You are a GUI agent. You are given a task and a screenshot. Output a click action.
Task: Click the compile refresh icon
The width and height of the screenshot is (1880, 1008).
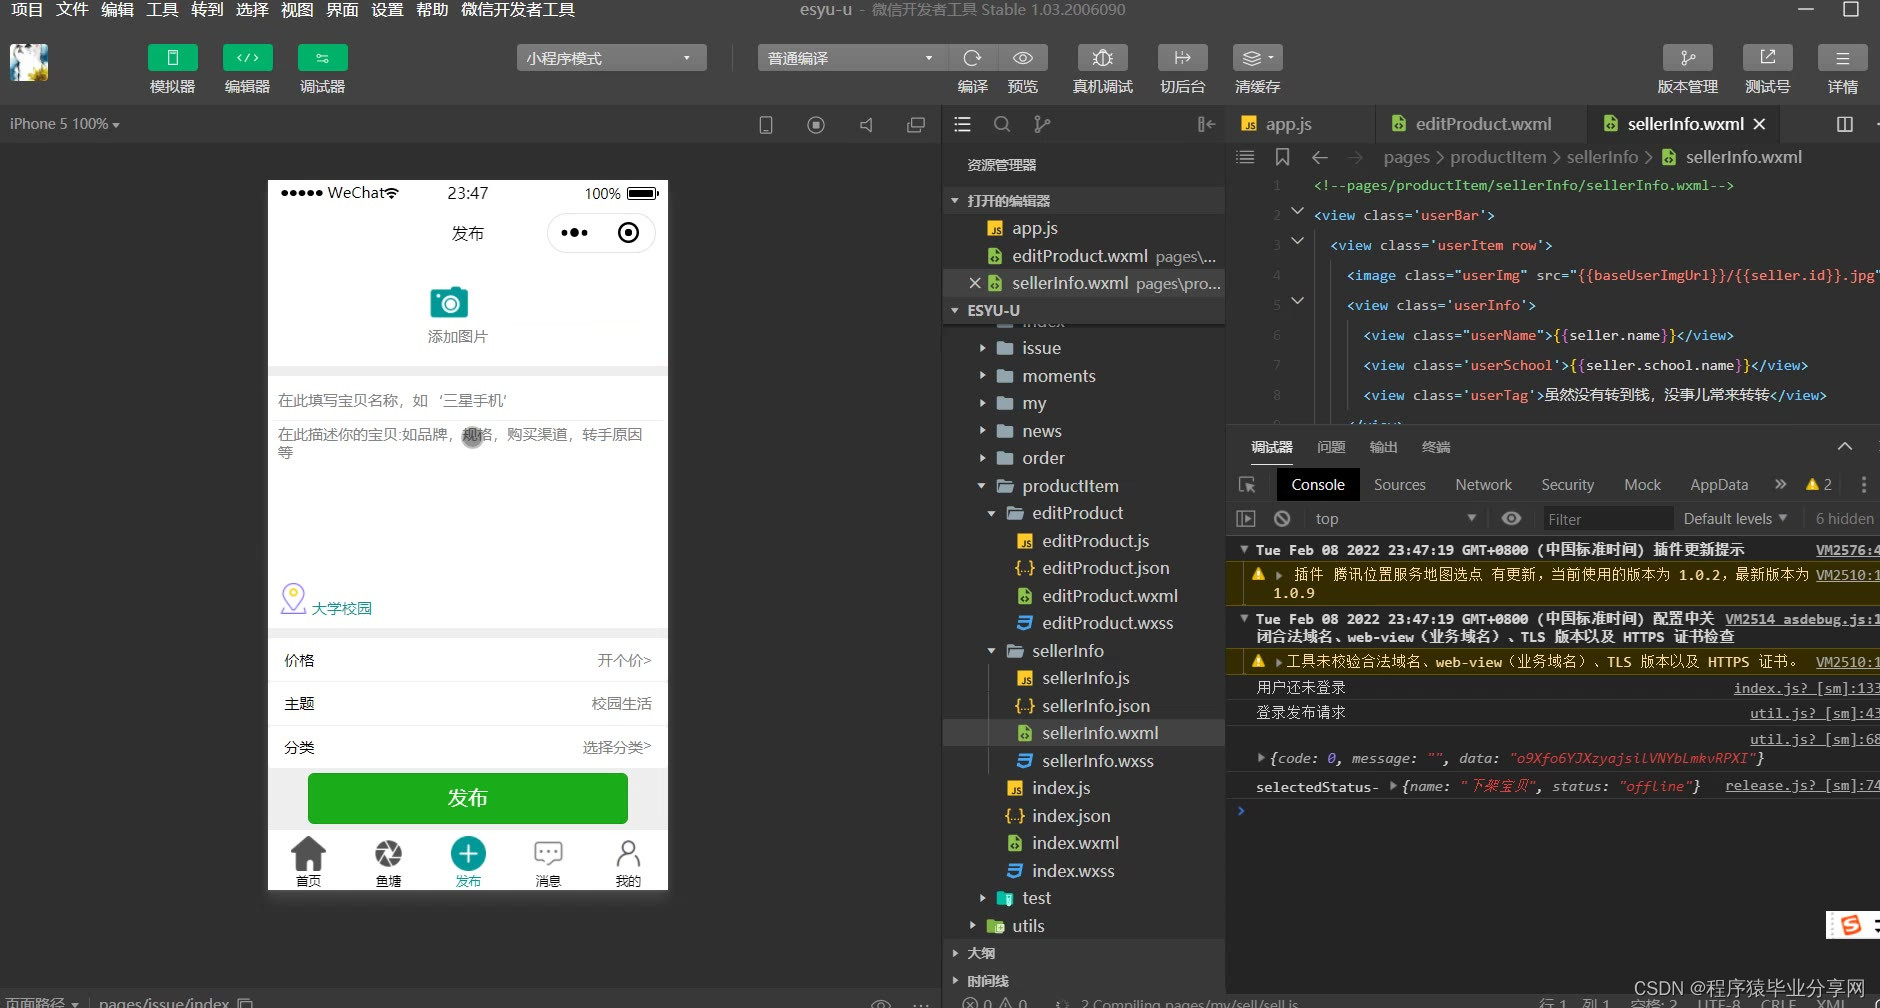tap(972, 58)
